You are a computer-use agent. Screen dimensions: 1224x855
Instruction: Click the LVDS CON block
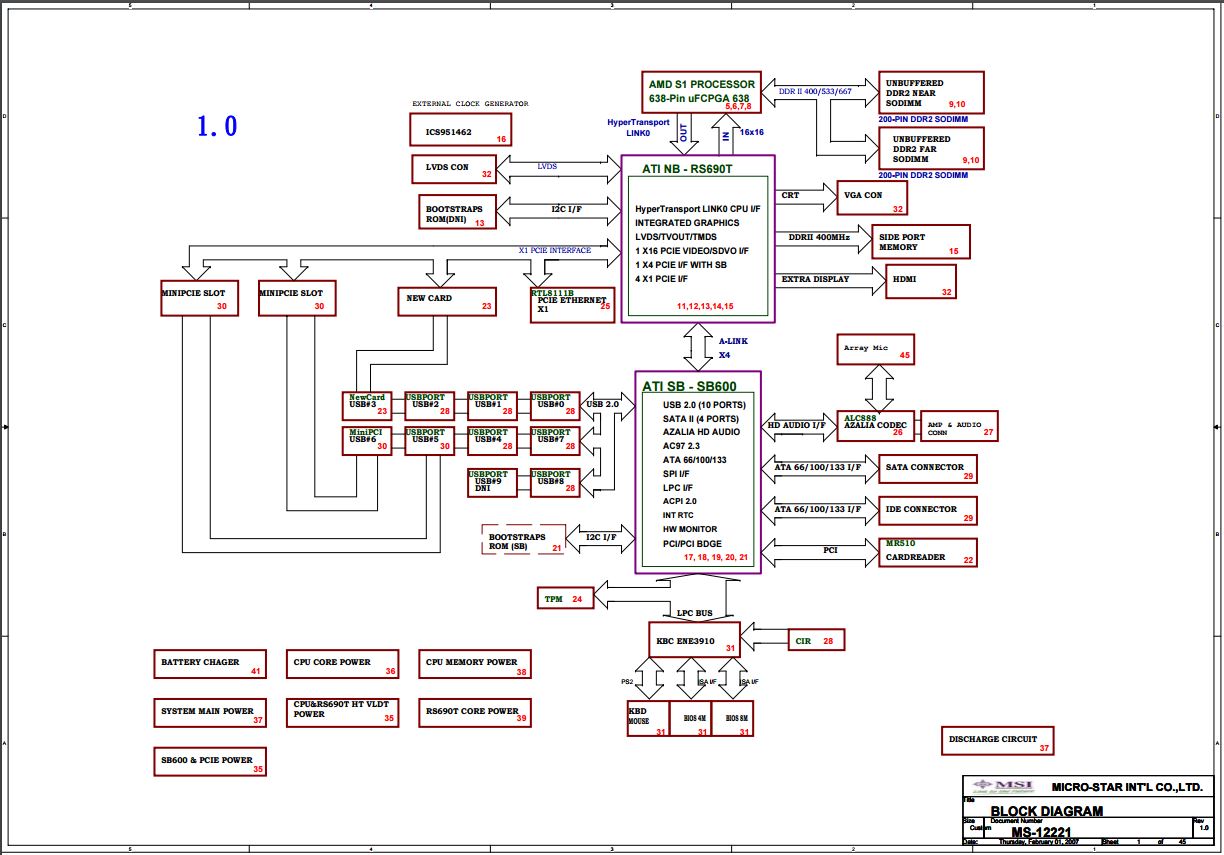coord(455,168)
